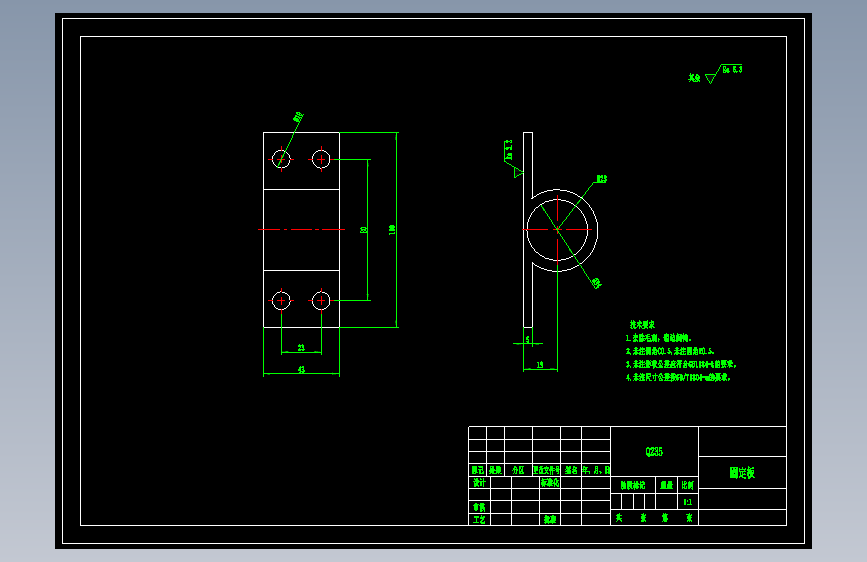Click the 43 plate width dimension
Screen dimensions: 867x562
pos(301,369)
